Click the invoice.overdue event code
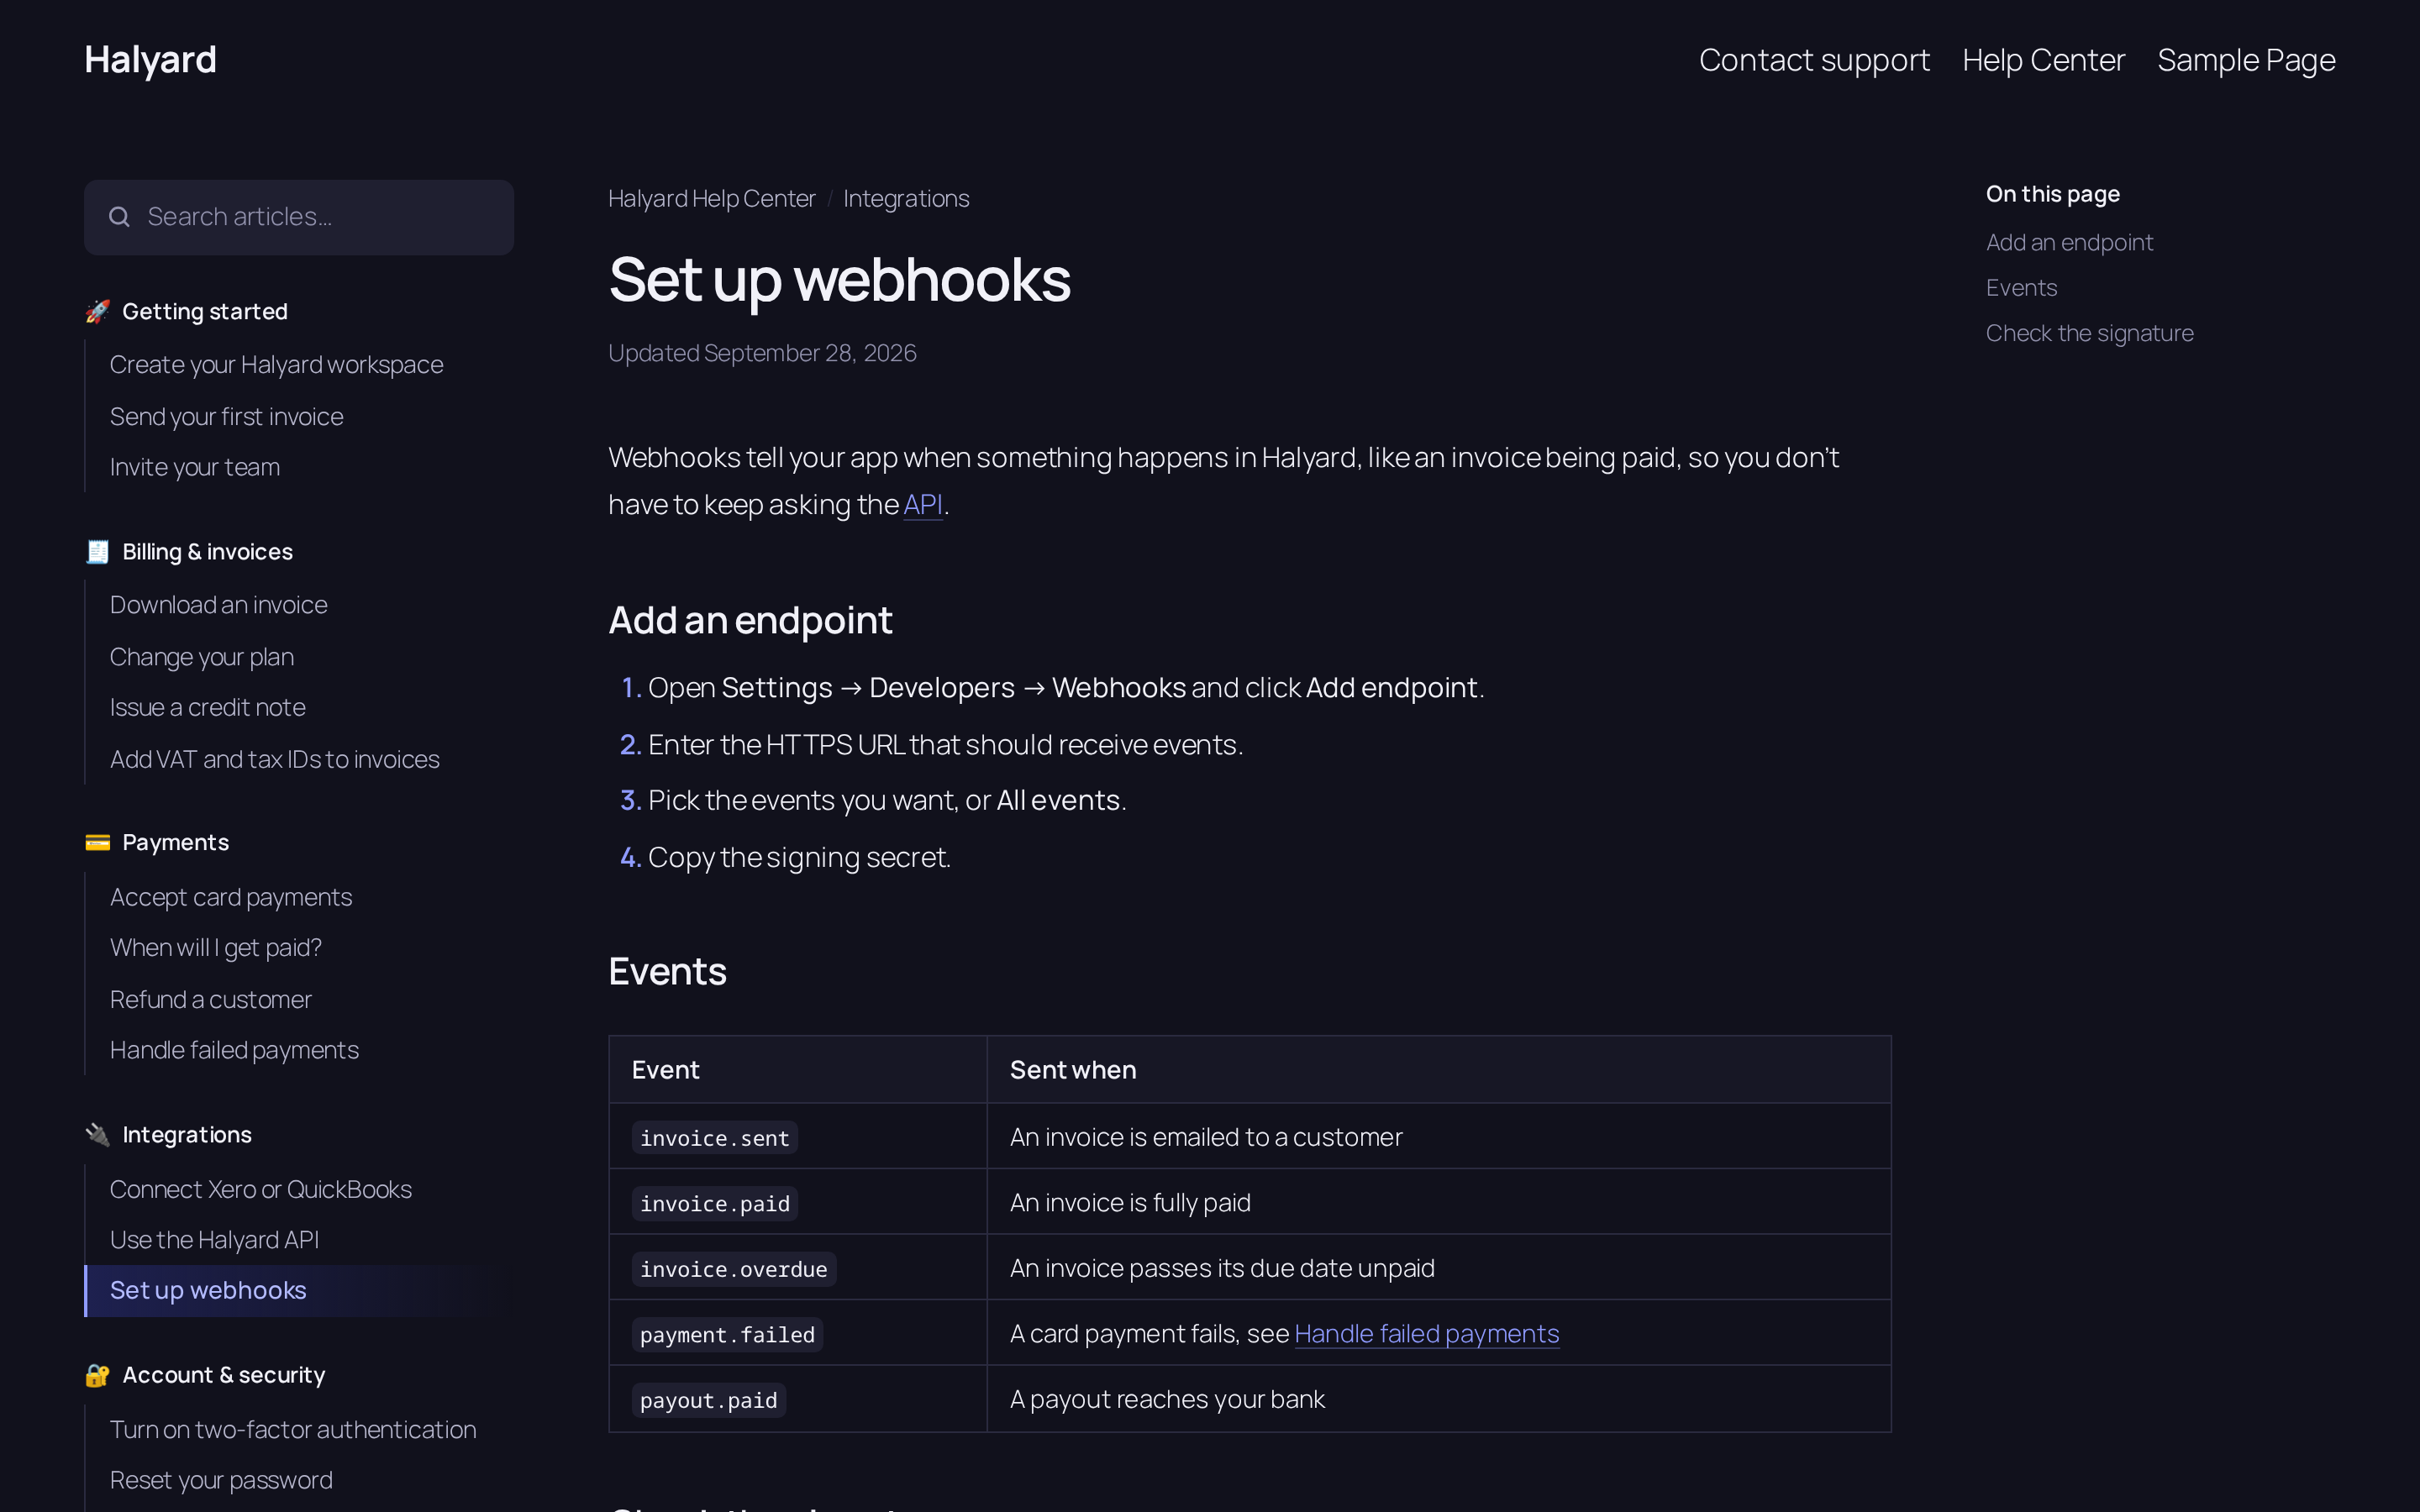The width and height of the screenshot is (2420, 1512). pyautogui.click(x=733, y=1269)
